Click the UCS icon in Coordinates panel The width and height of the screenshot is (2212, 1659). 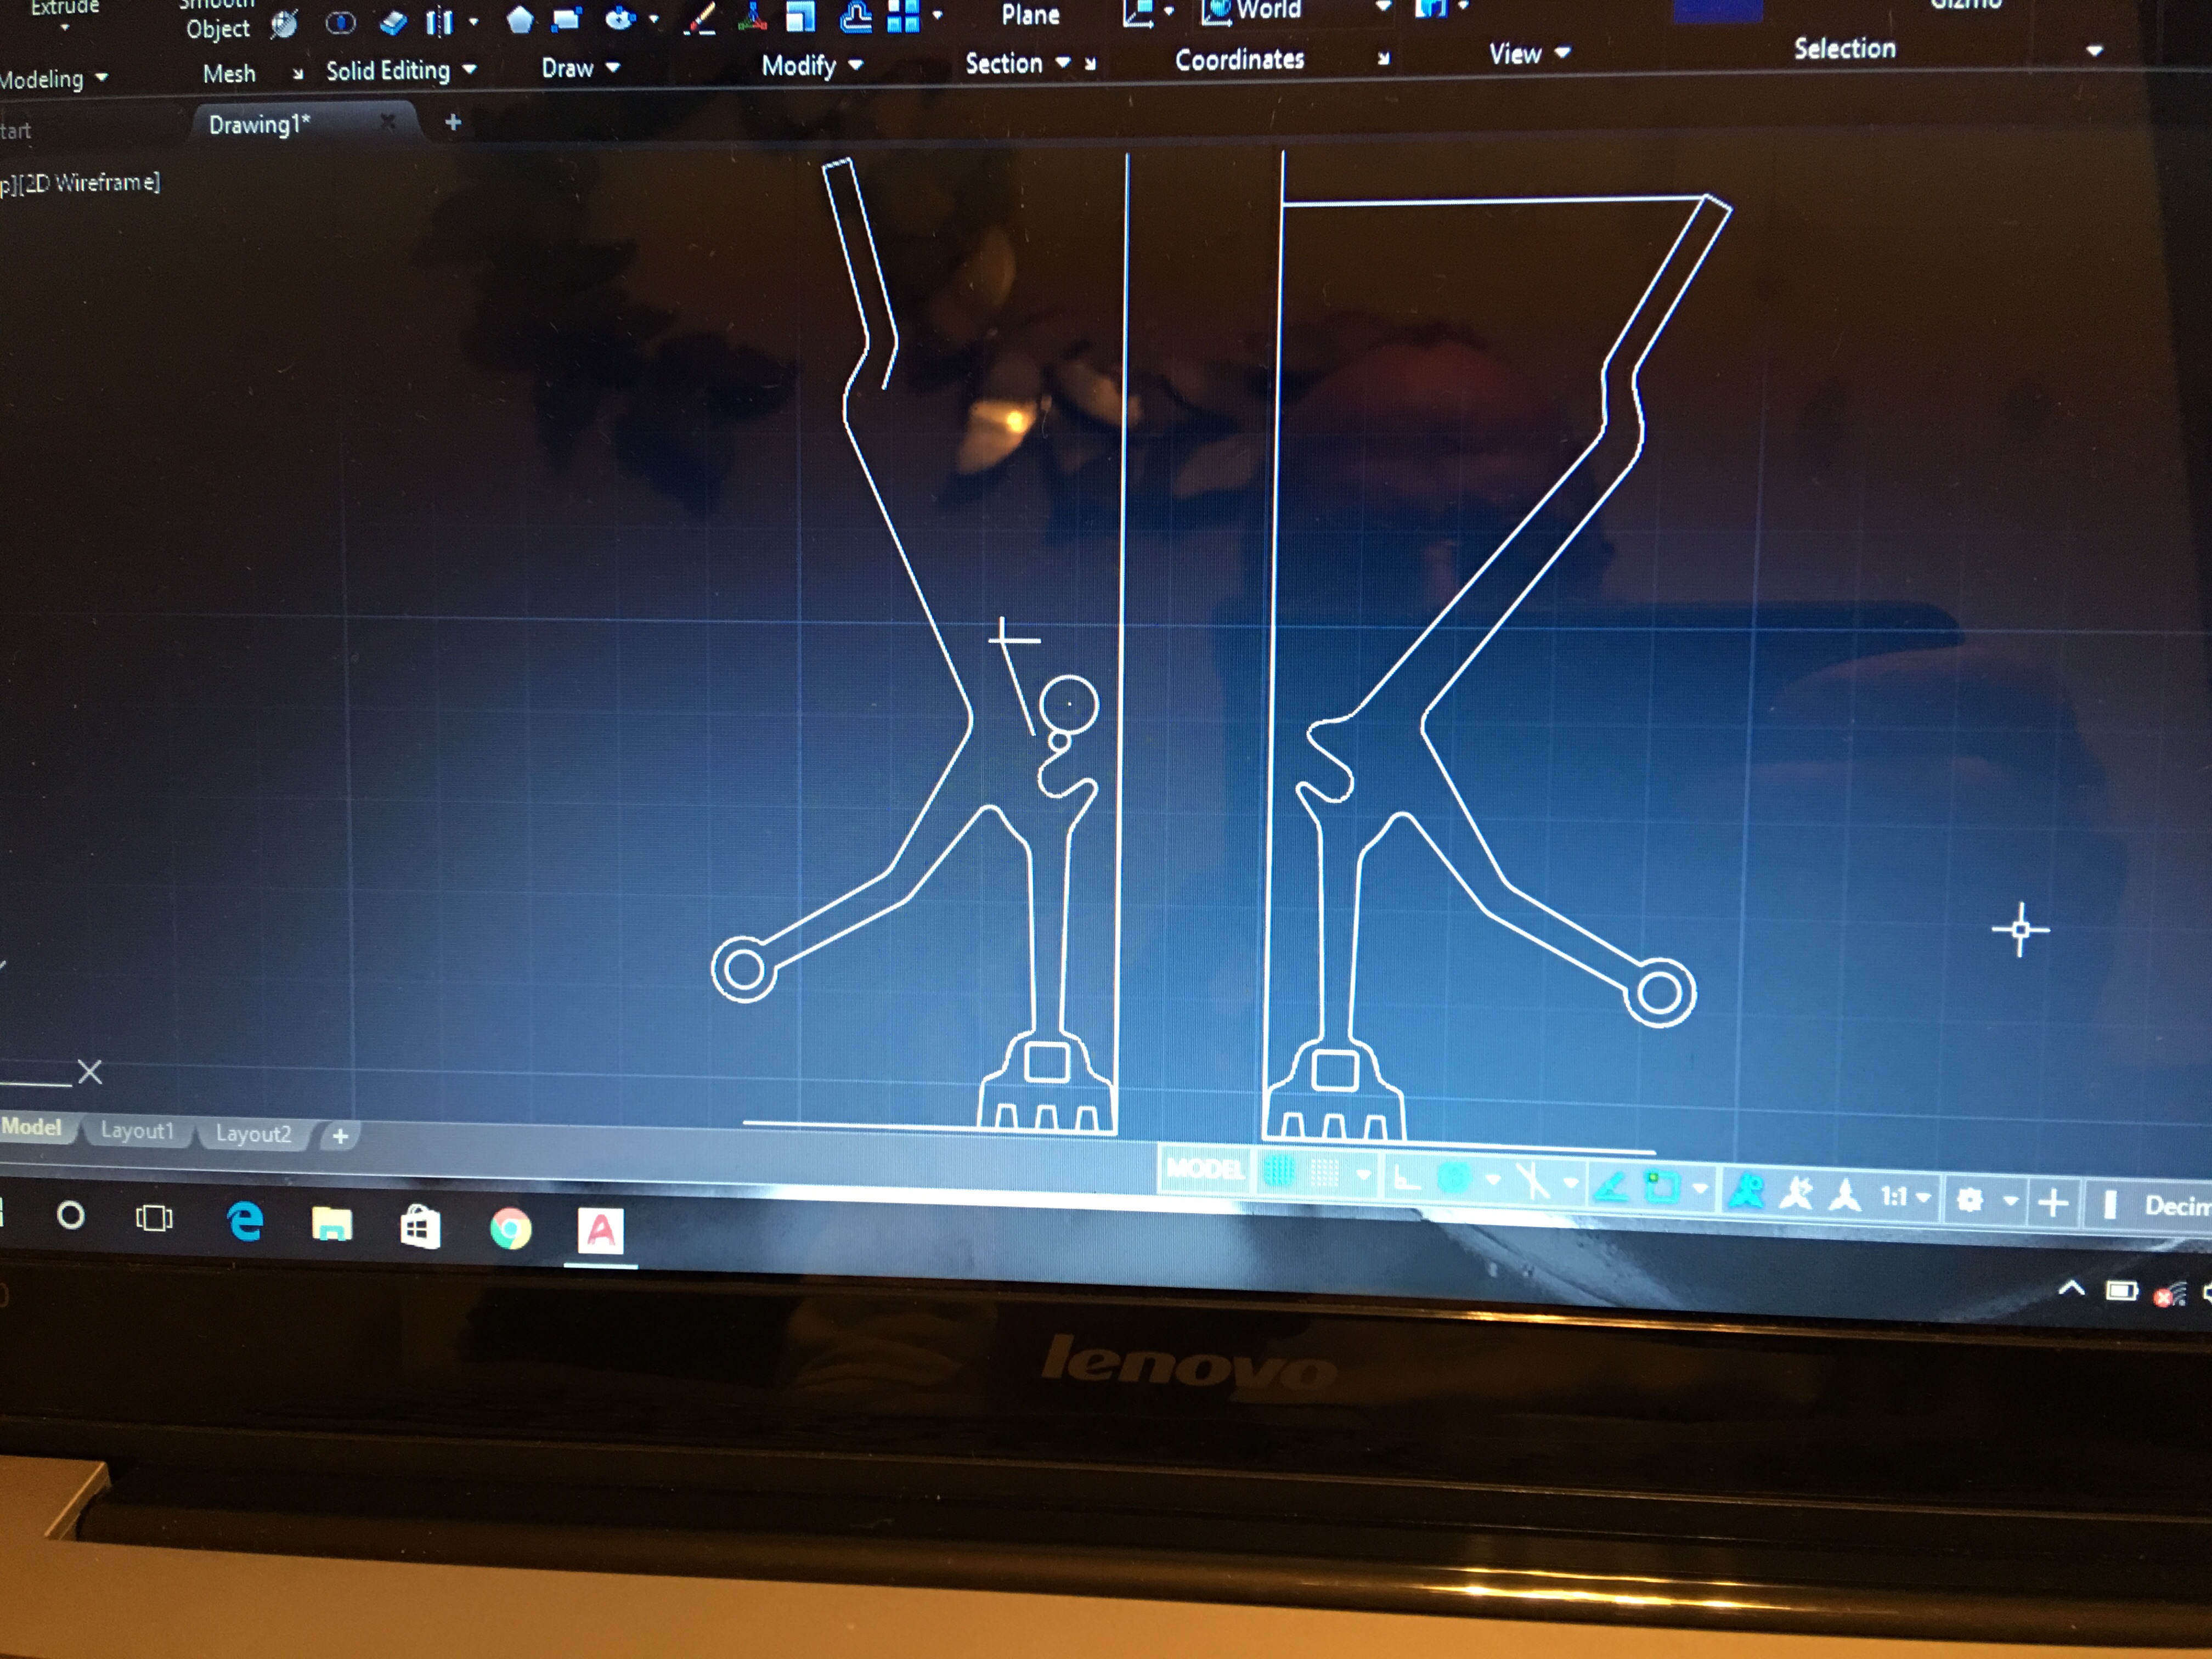[1138, 12]
